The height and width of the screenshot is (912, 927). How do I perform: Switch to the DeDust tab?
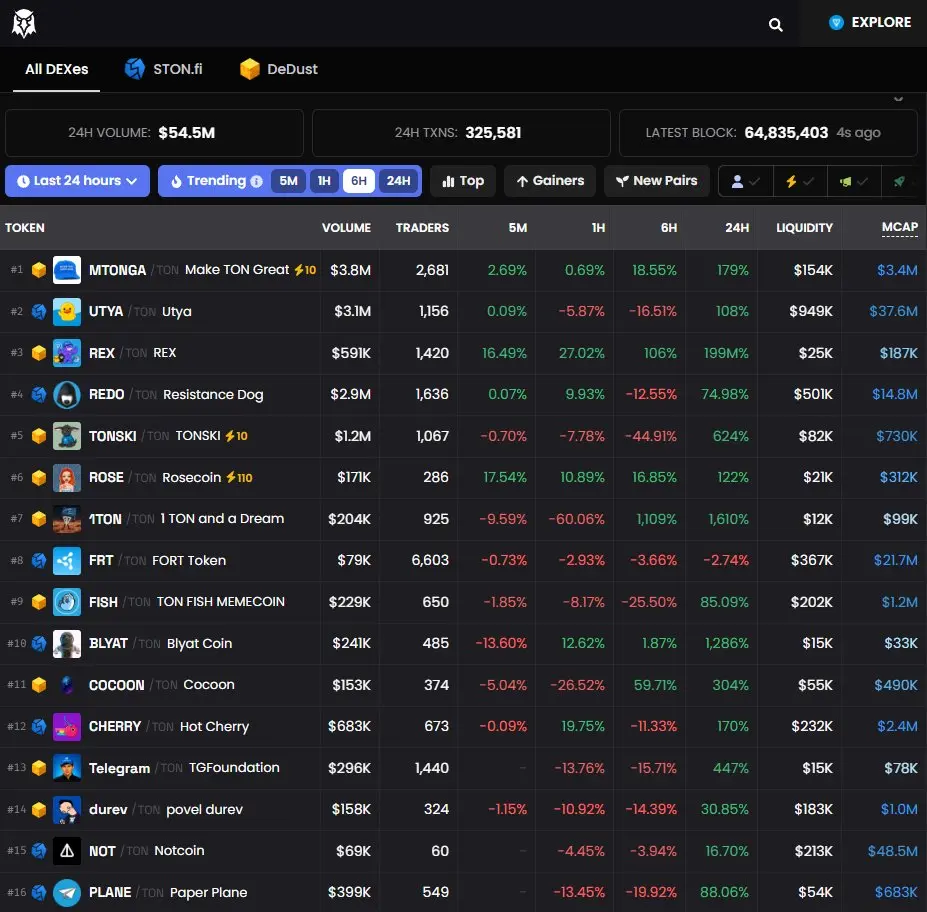pos(279,69)
